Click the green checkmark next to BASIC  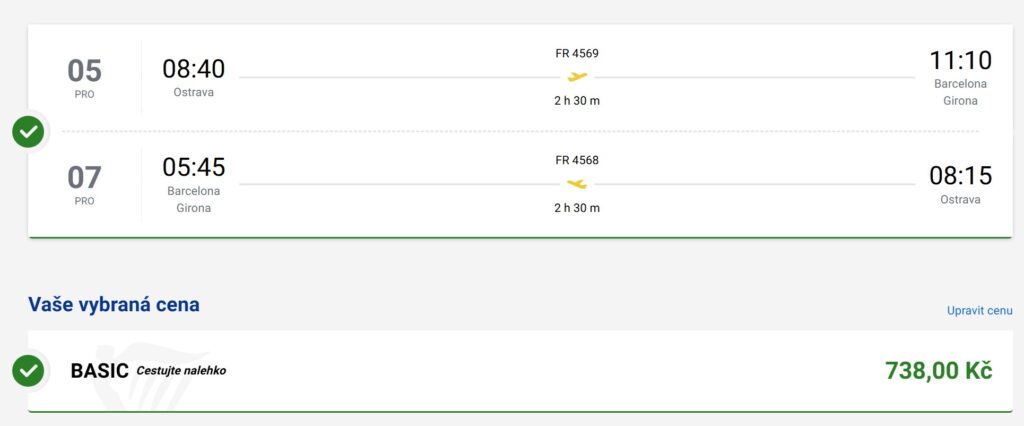28,371
